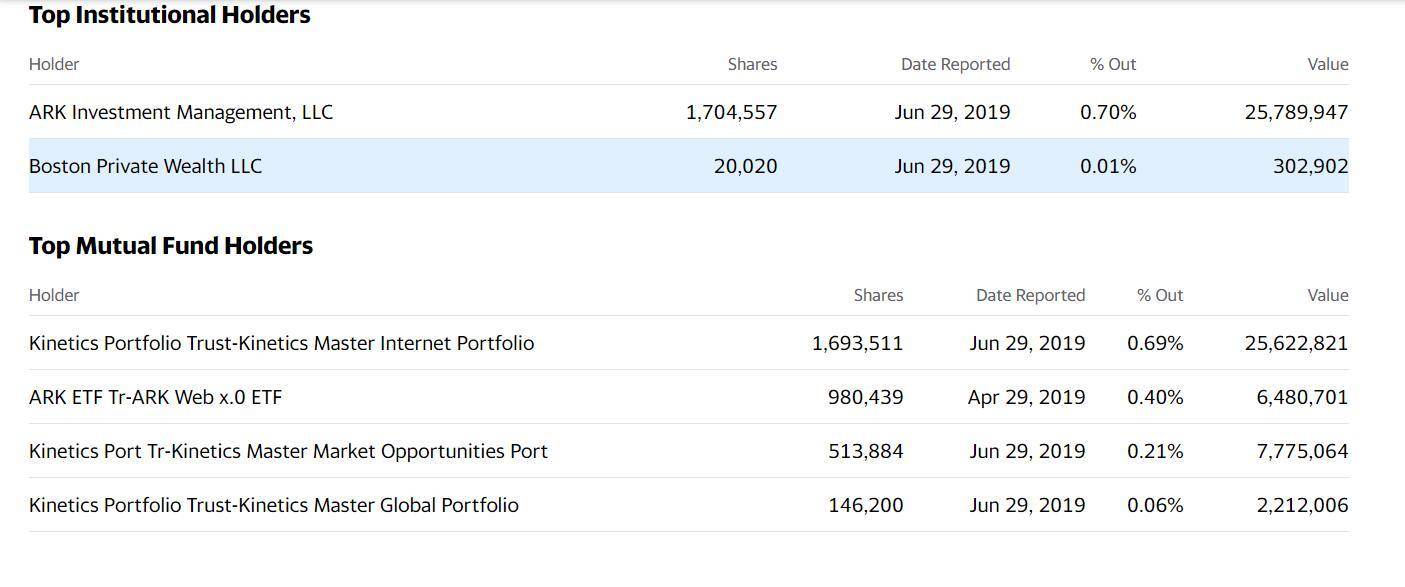Click Shares header in Institutional Holders table
The image size is (1405, 587).
pos(752,64)
